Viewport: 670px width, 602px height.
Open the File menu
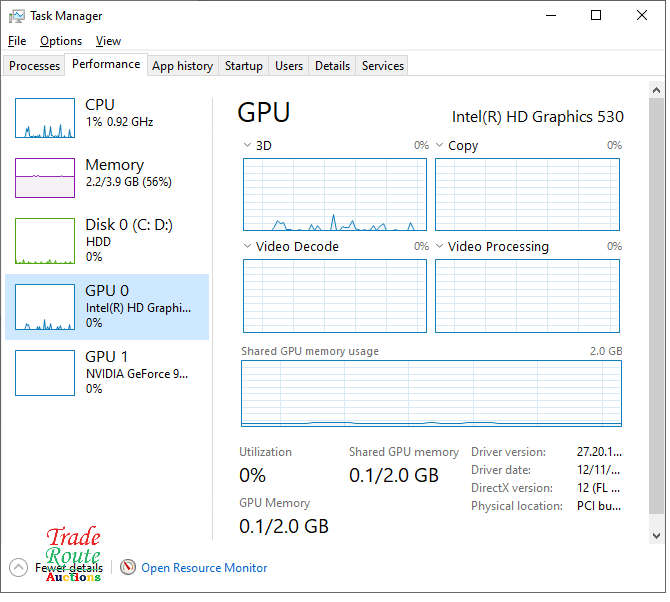pos(17,41)
